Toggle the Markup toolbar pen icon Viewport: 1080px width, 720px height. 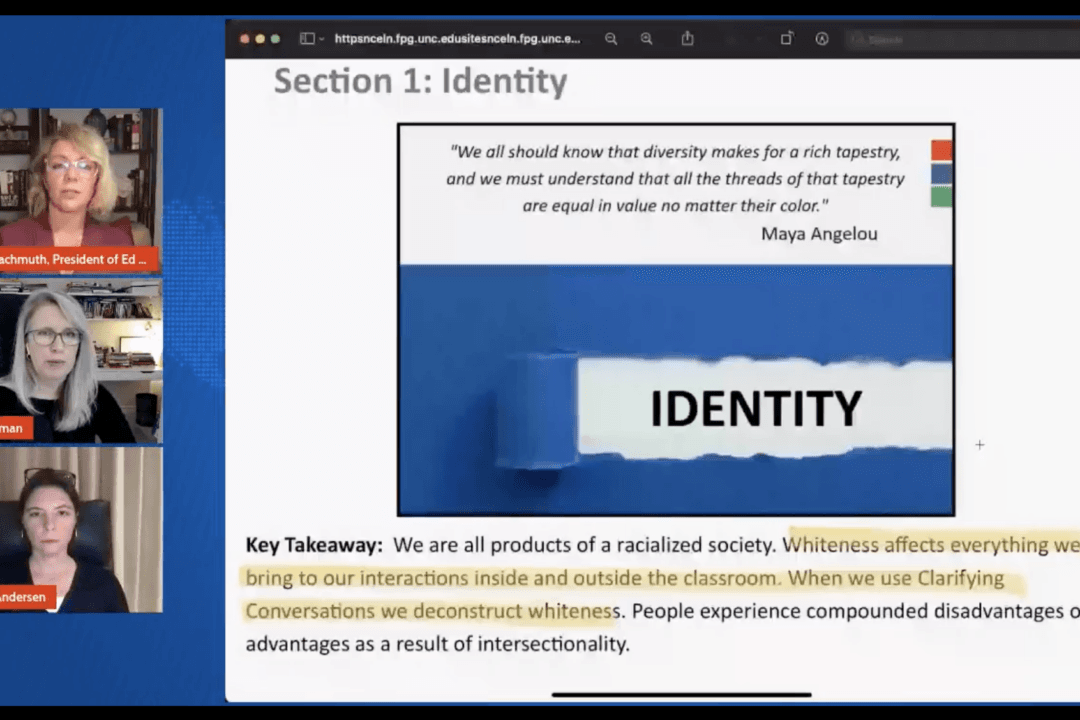(822, 39)
